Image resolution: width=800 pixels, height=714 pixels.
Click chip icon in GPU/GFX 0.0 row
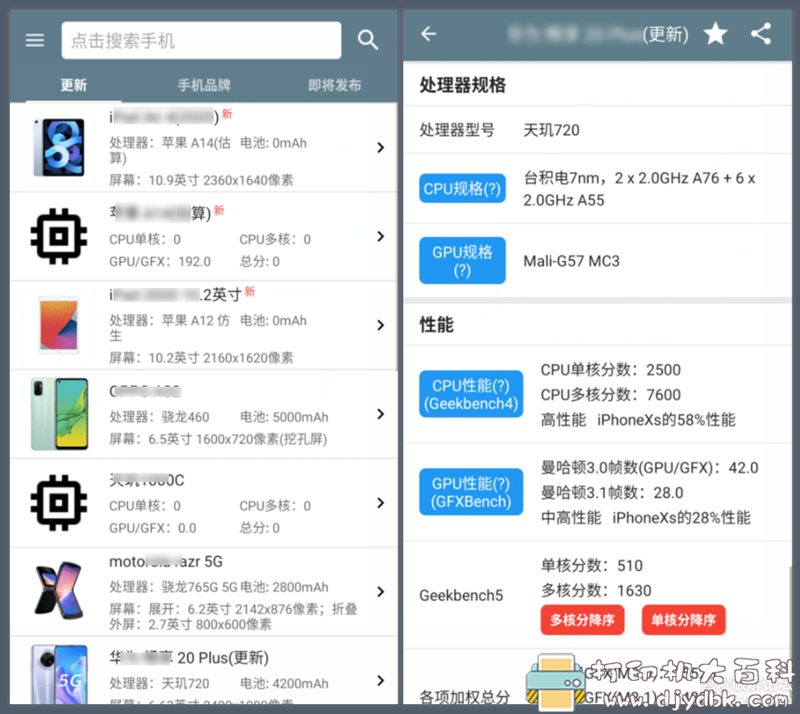tap(59, 503)
